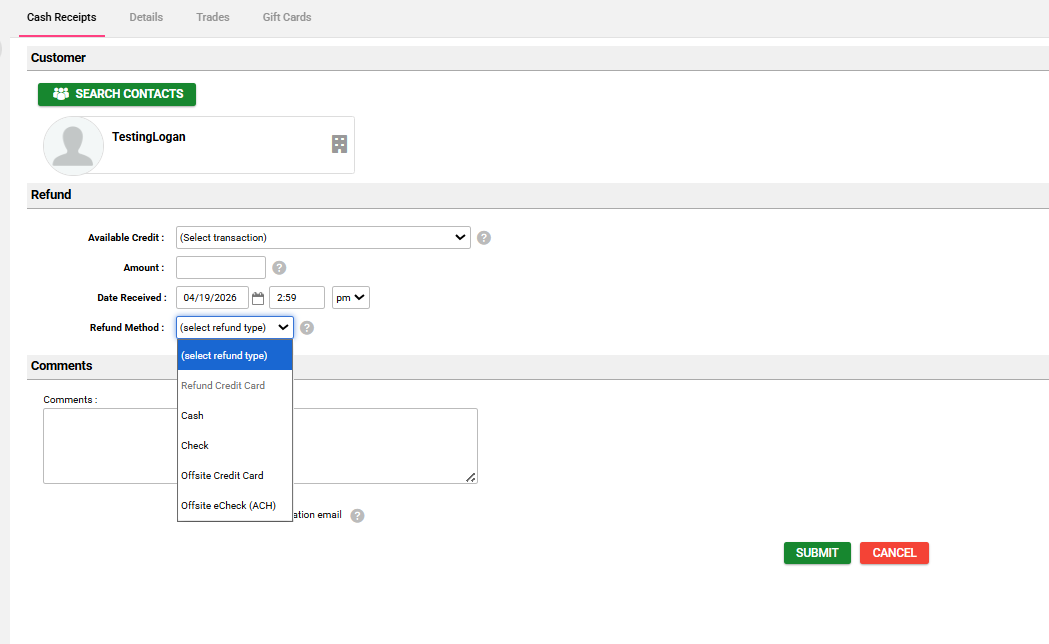This screenshot has height=644, width=1049.
Task: Click the help icon next to Refund Method
Action: click(x=307, y=327)
